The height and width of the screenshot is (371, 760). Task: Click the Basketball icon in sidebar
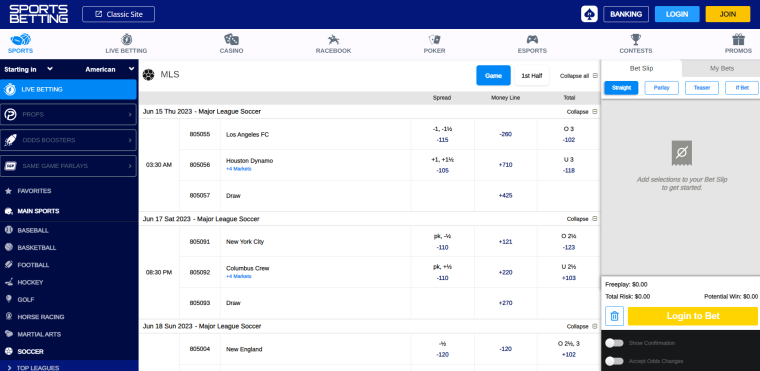coord(8,247)
